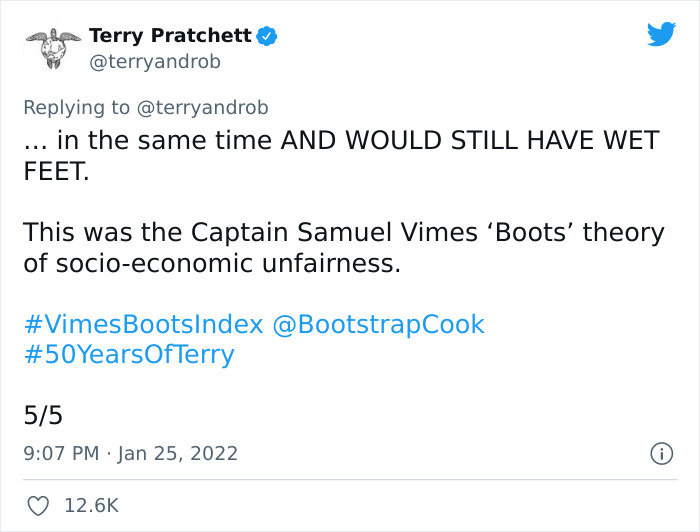Open @terryandrob mention in the reply line
Screen dimensions: 700x532
pos(201,107)
